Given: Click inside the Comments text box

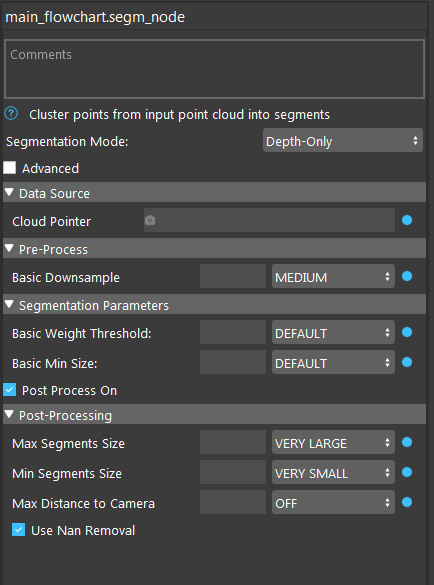Looking at the screenshot, I should [214, 69].
